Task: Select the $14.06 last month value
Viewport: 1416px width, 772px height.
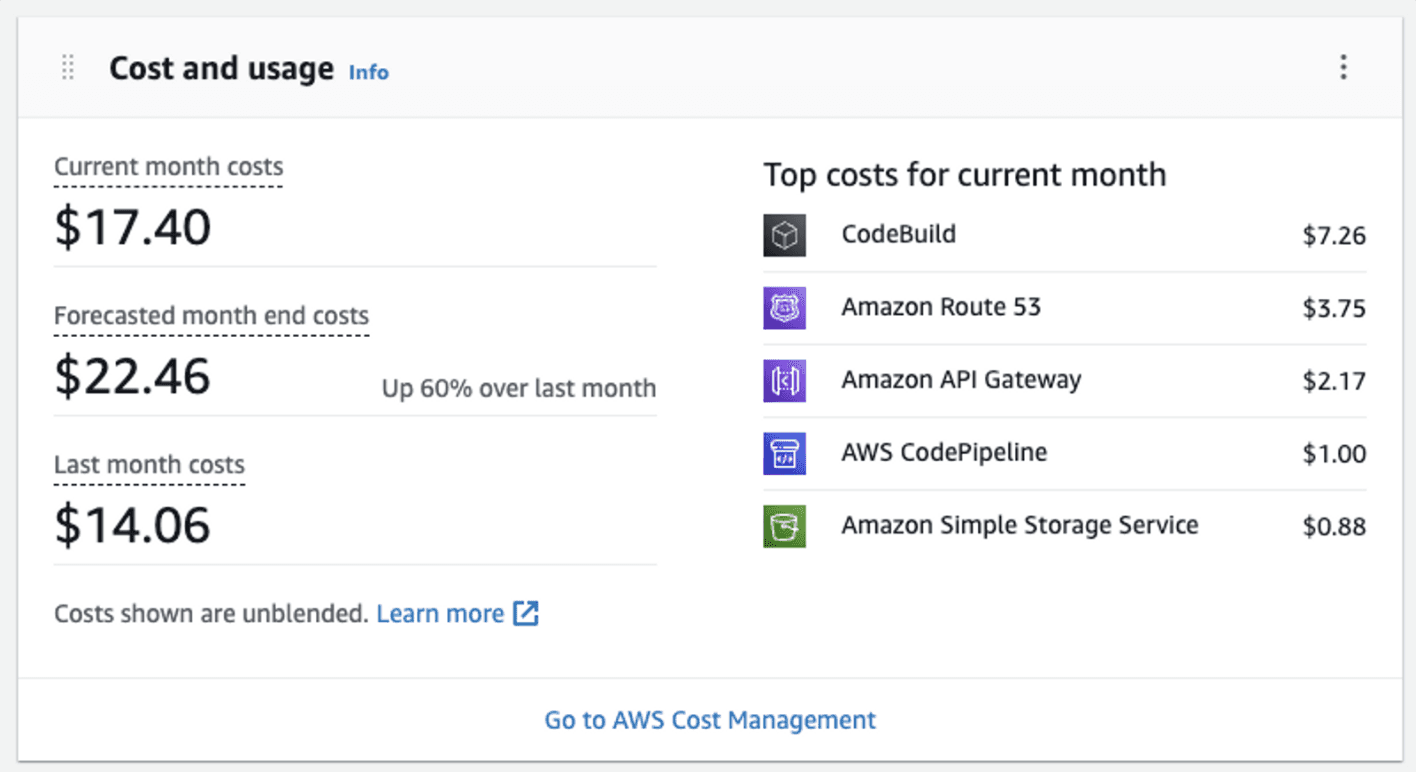Action: point(132,525)
